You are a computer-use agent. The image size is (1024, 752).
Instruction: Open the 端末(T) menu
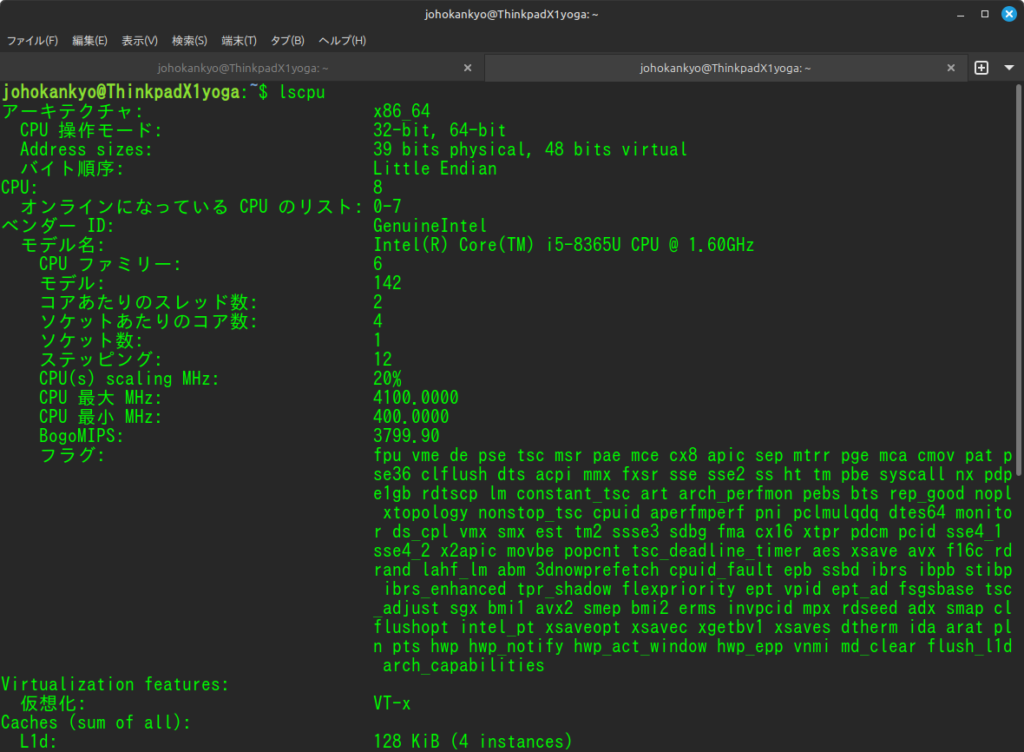[x=239, y=41]
